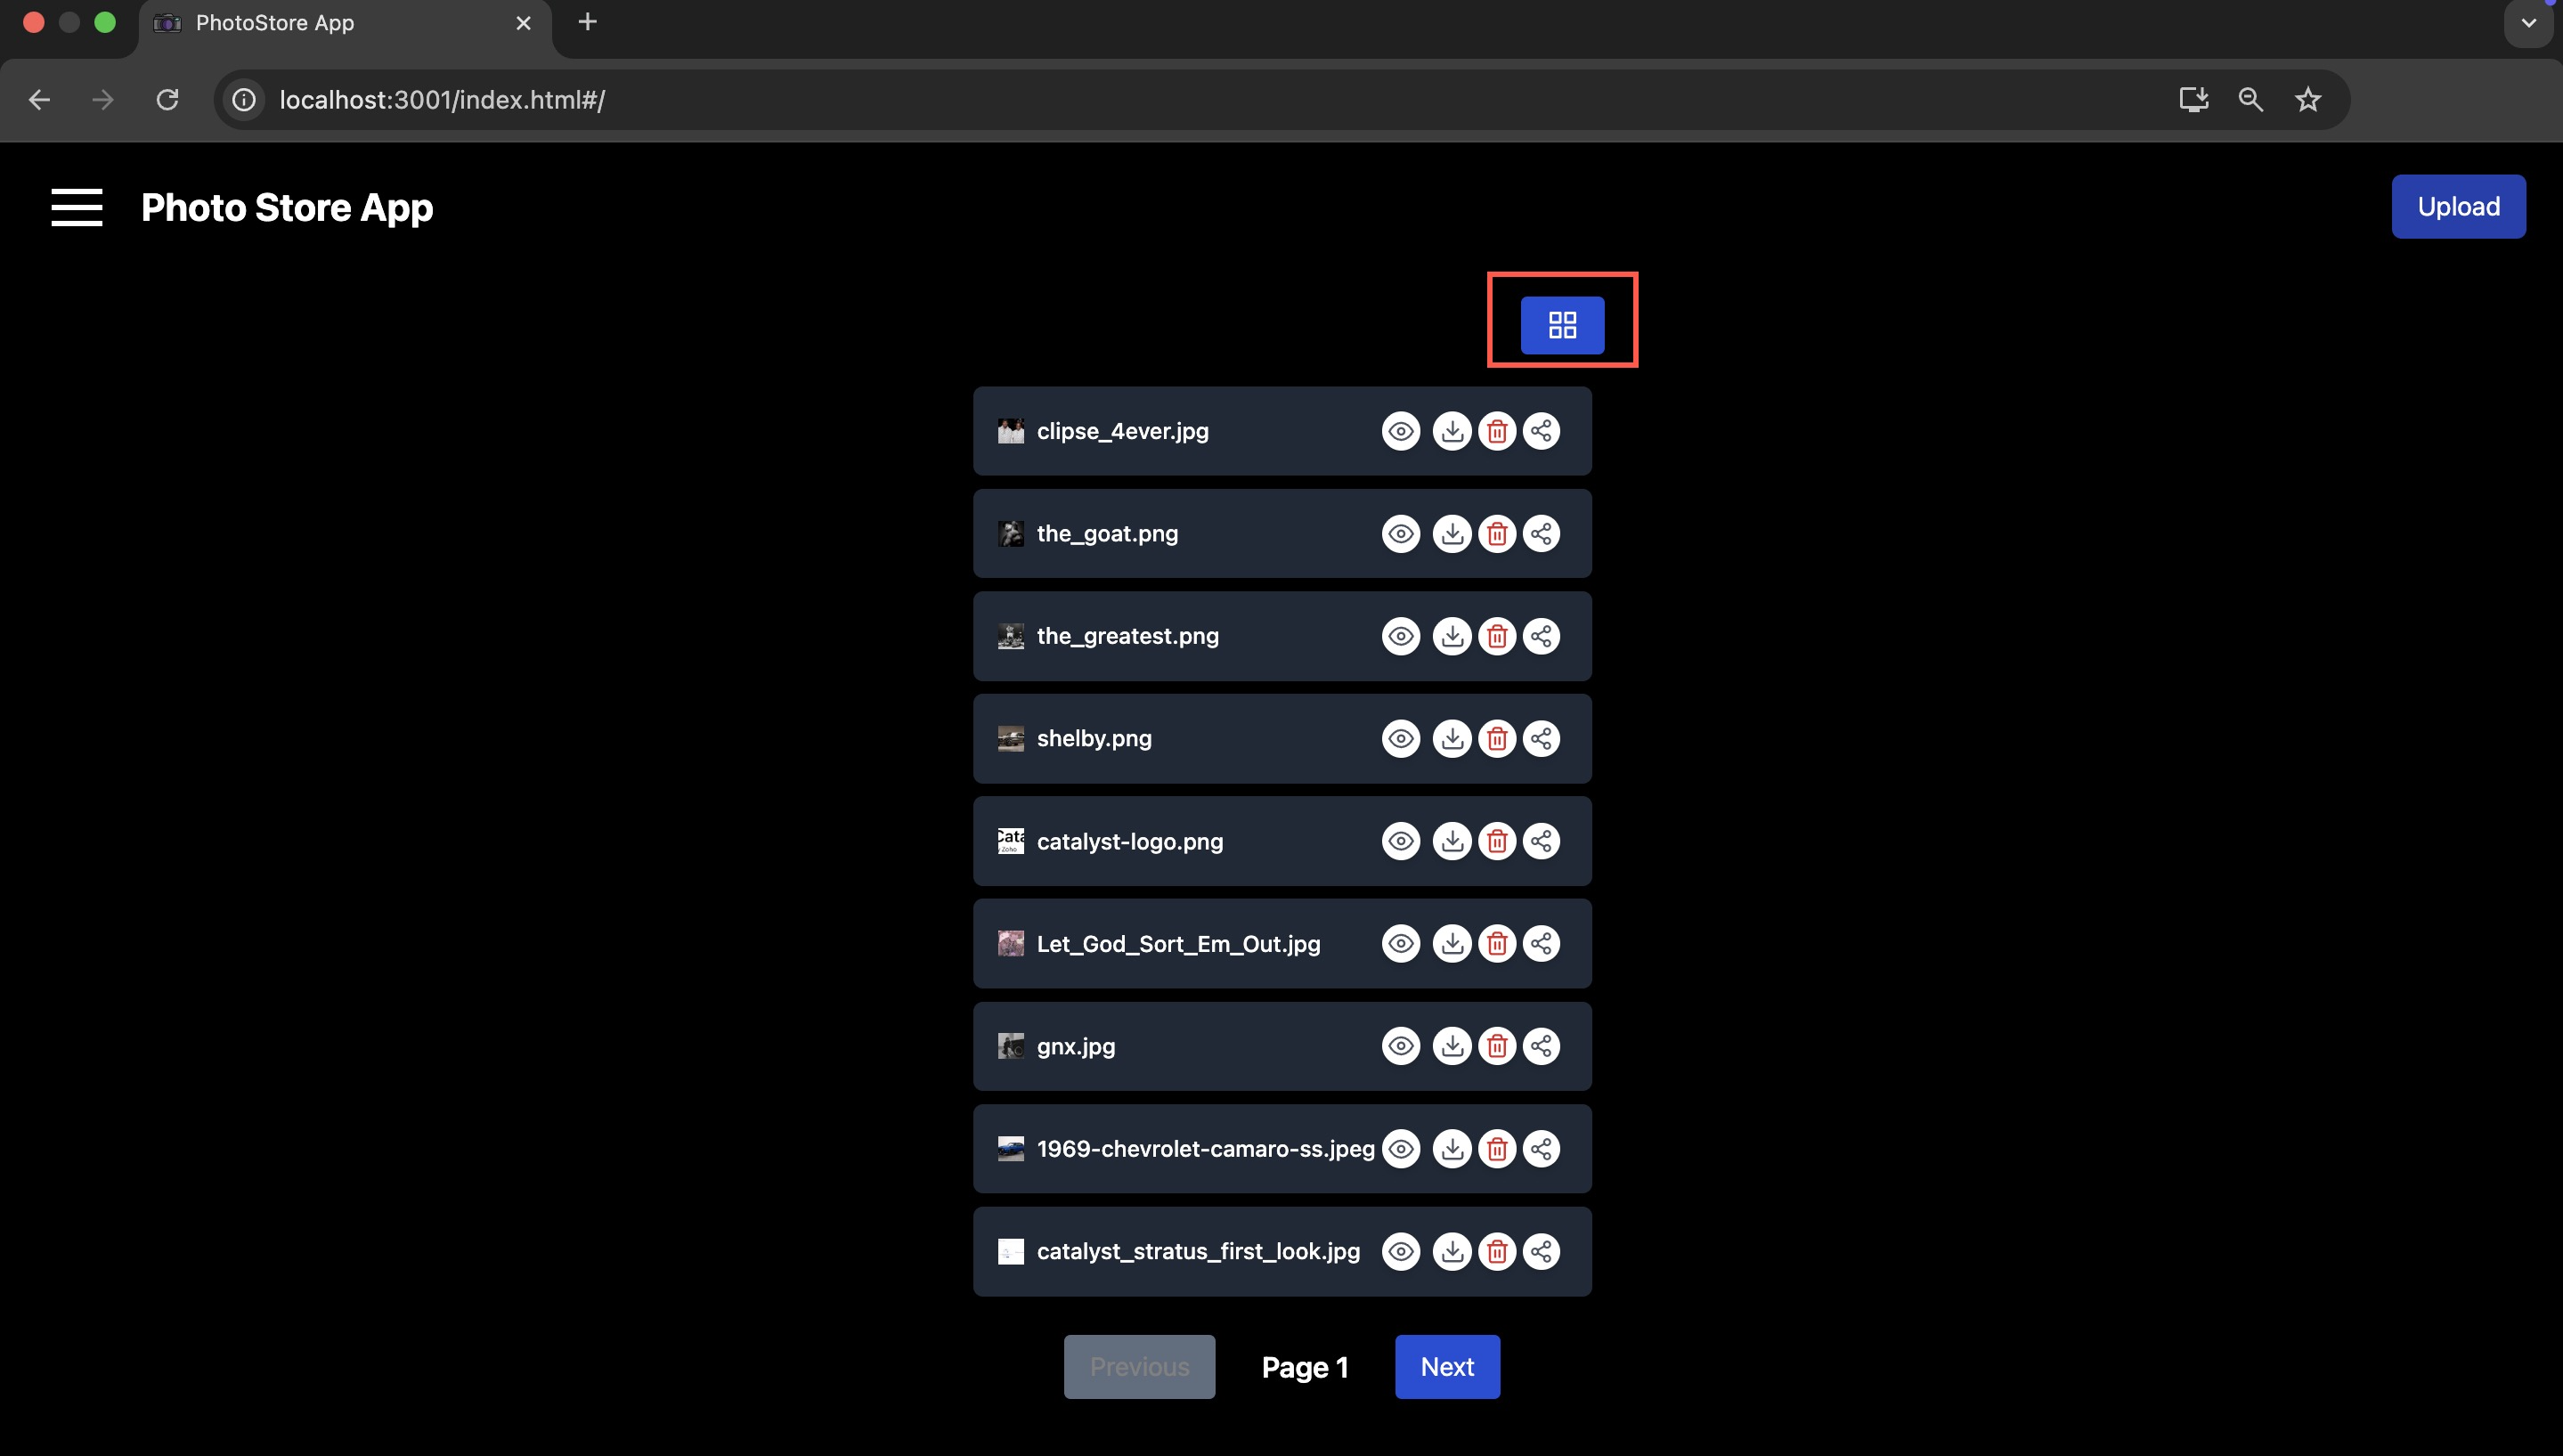Download clipse_4ever.jpg
2563x1456 pixels.
point(1451,431)
